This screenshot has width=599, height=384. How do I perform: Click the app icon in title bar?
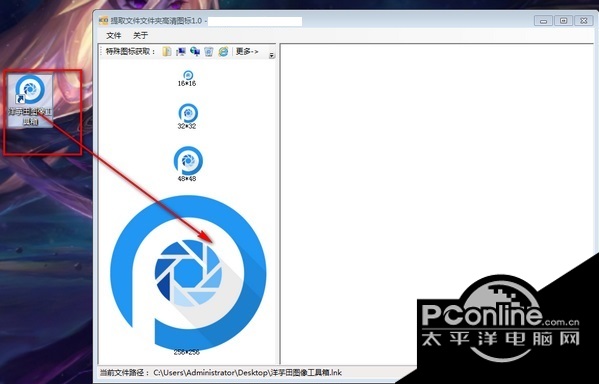[104, 21]
